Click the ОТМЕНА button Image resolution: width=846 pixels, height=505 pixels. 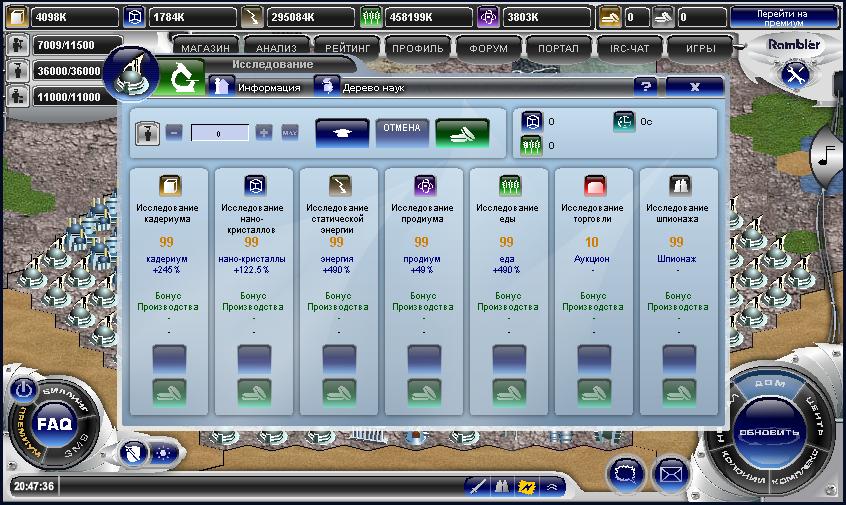[x=402, y=132]
